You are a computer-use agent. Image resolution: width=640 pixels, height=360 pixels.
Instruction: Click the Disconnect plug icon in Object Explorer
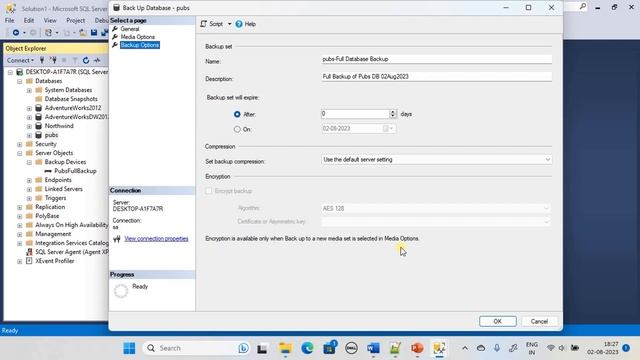pos(53,60)
